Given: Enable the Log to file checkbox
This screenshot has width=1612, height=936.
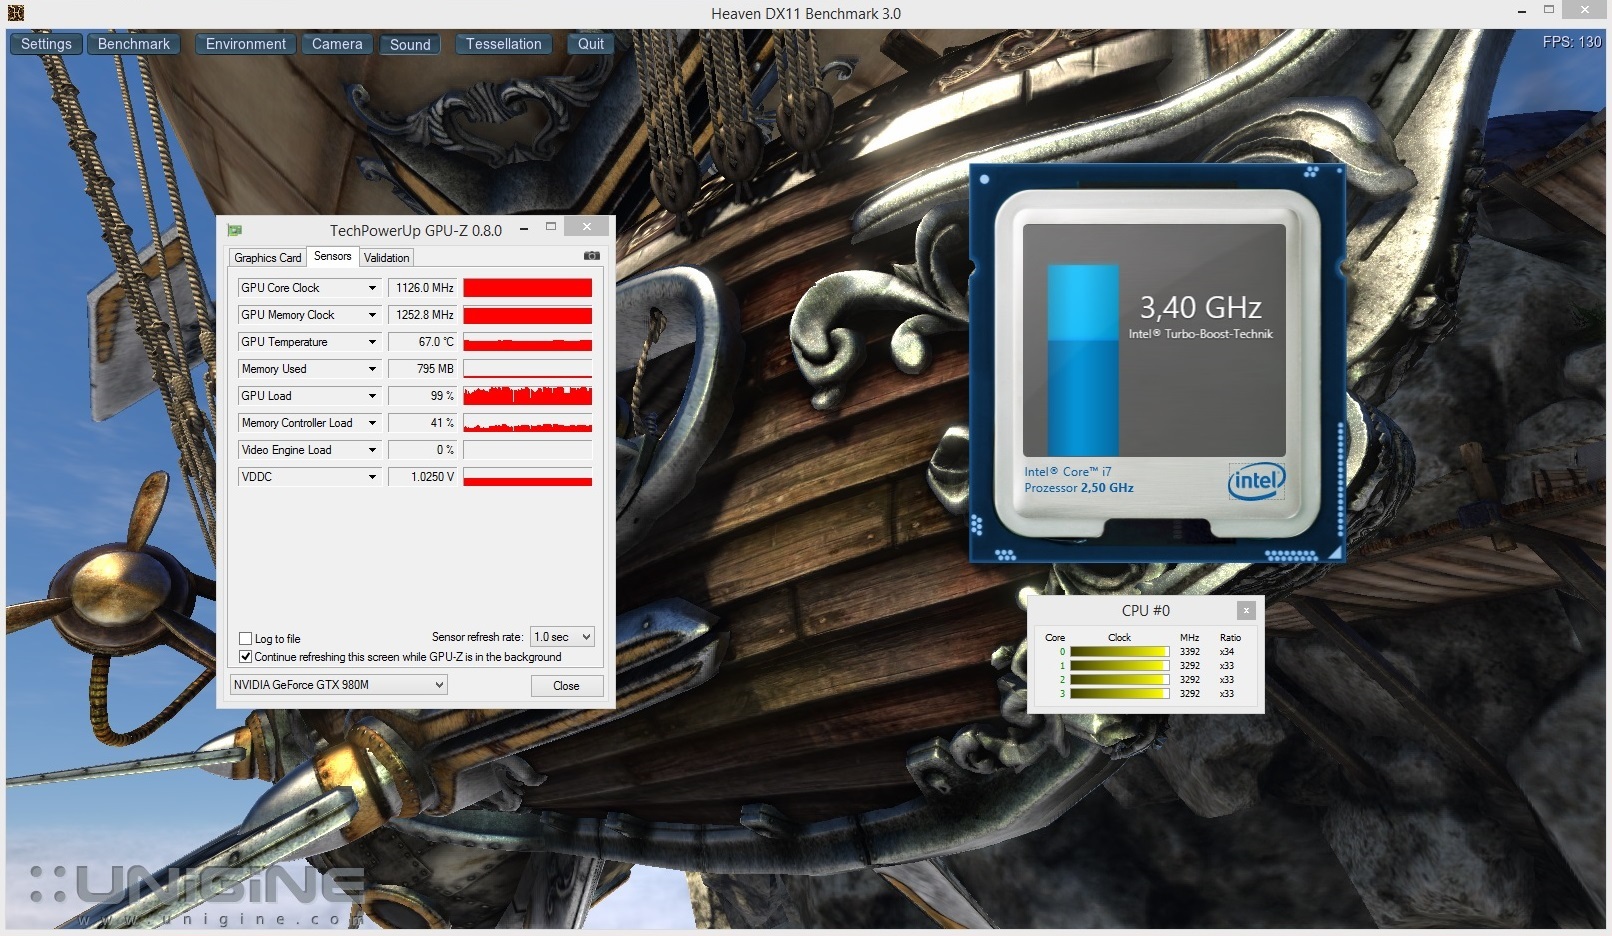Looking at the screenshot, I should pos(245,638).
